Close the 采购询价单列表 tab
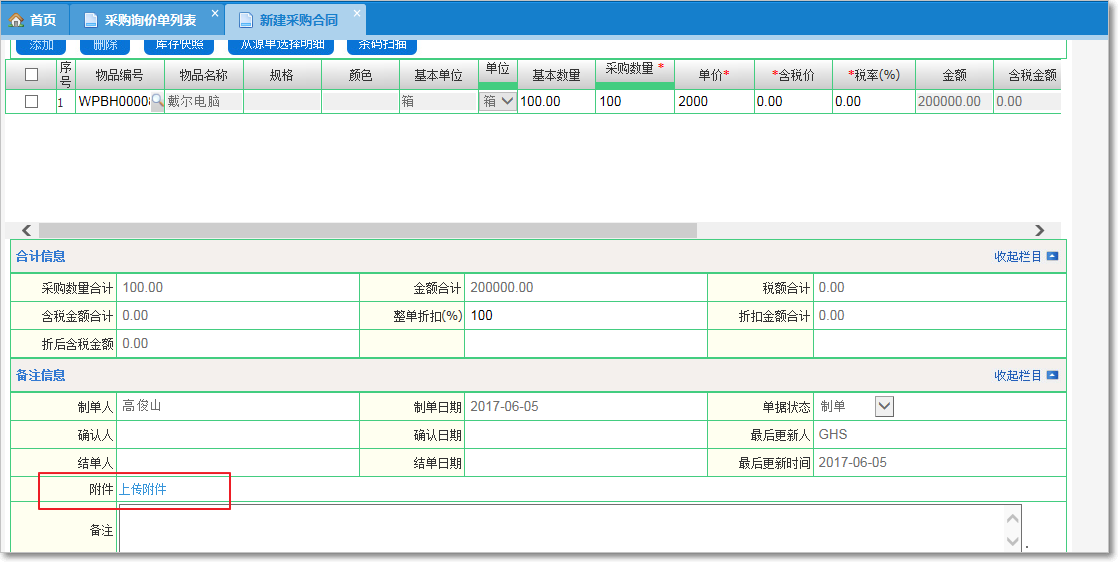 coord(215,14)
